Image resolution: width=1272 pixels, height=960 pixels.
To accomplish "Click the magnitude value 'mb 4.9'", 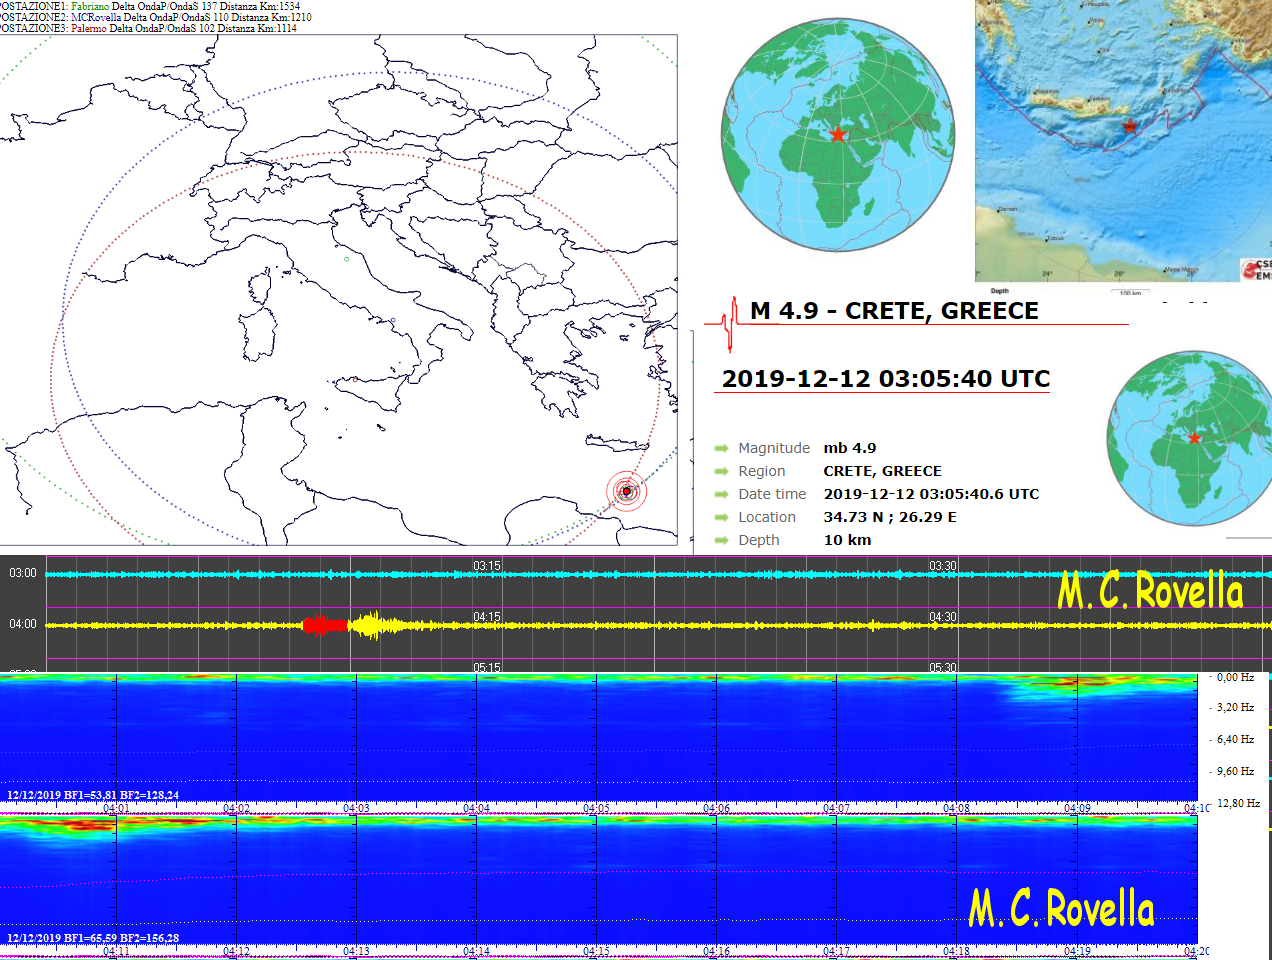I will tap(850, 448).
